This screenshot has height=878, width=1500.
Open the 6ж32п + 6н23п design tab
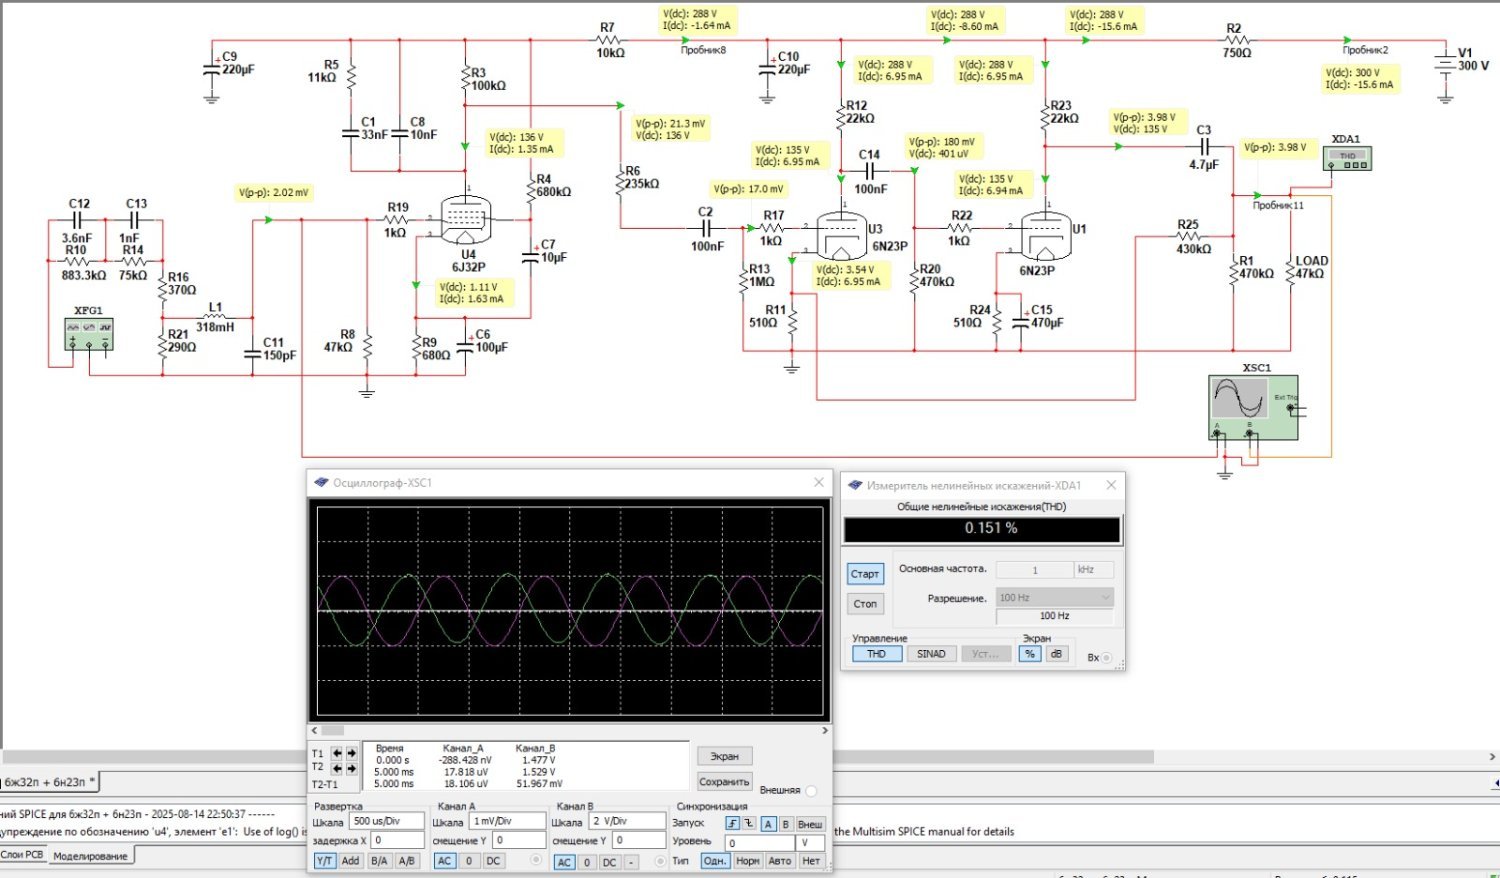49,782
